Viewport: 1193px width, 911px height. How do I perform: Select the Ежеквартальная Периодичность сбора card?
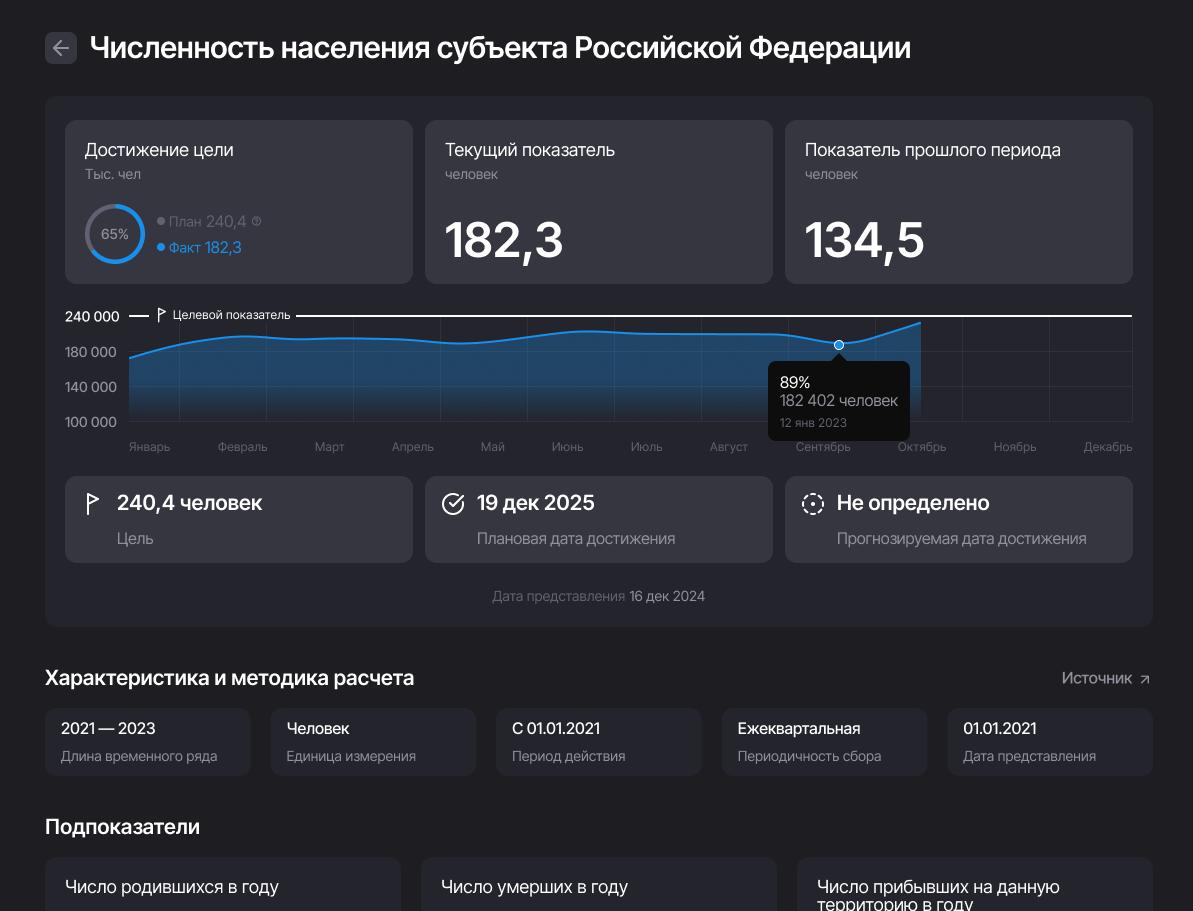pyautogui.click(x=824, y=741)
